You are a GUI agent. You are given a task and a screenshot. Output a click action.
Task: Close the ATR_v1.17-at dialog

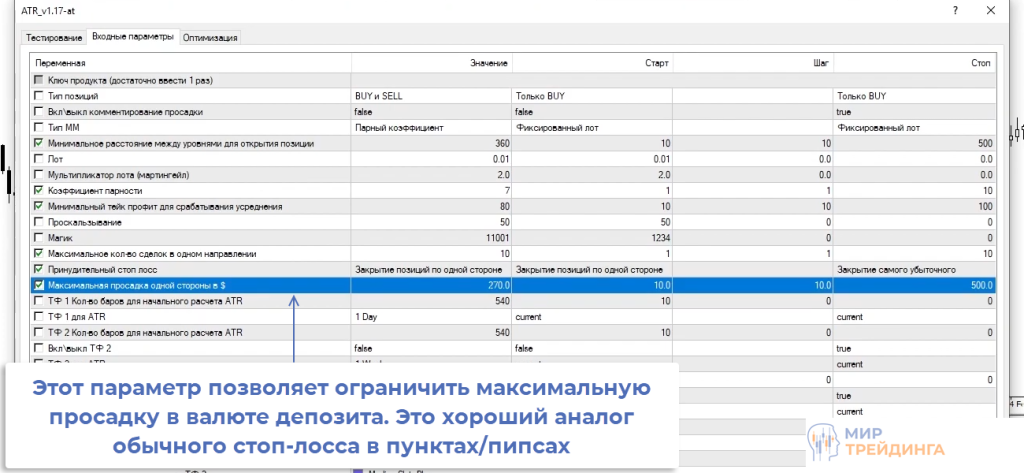[x=991, y=10]
